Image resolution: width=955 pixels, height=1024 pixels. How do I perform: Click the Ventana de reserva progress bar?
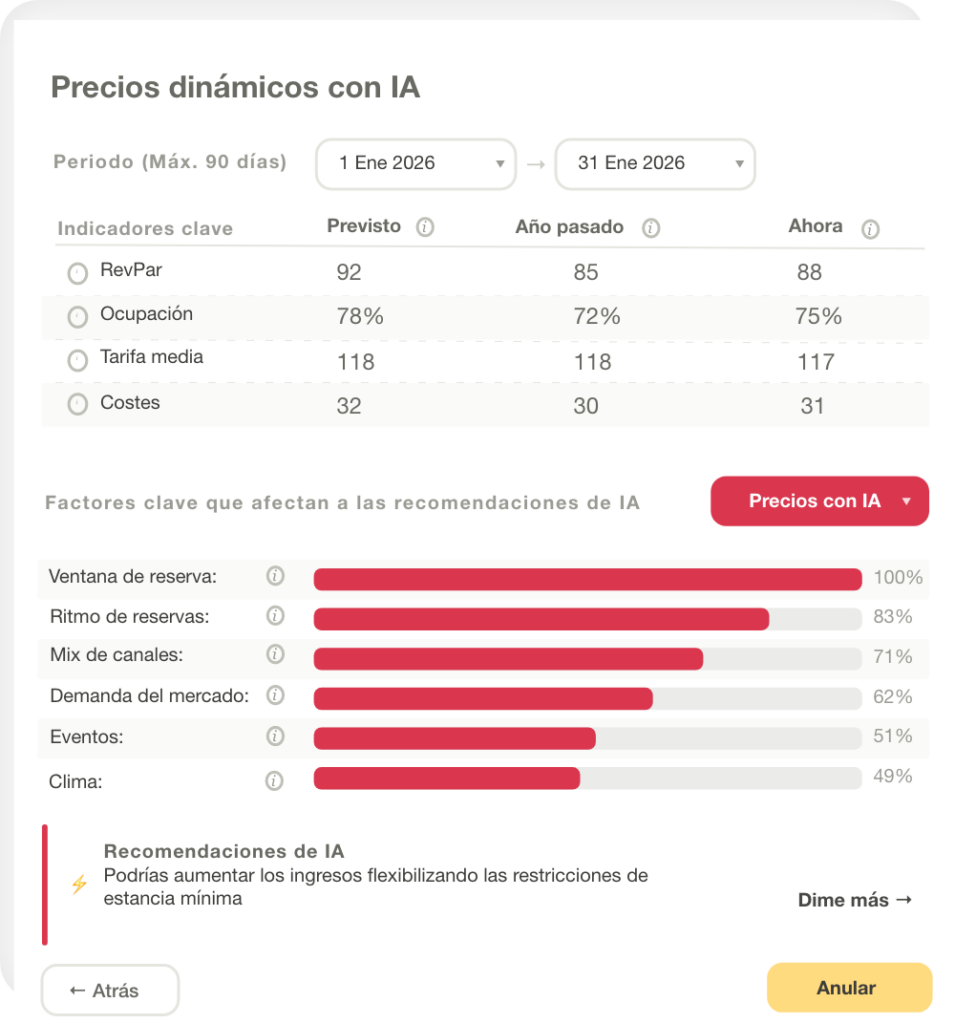(x=587, y=579)
